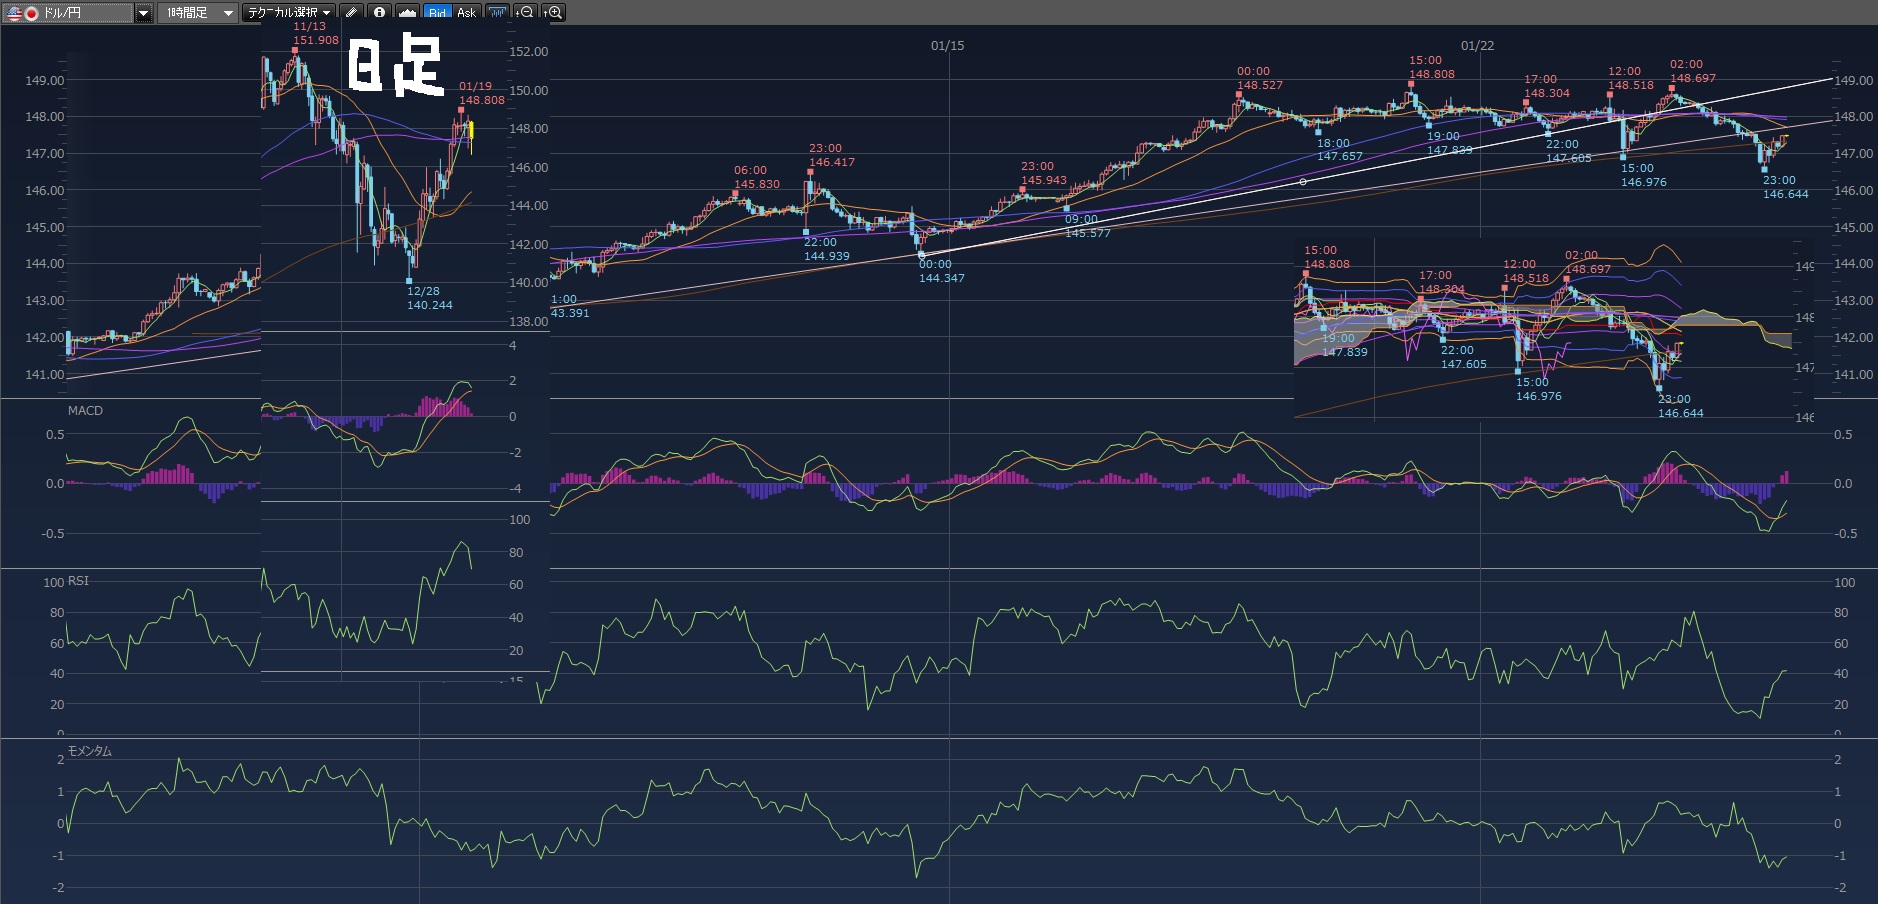The width and height of the screenshot is (1878, 904).
Task: Open the テクニカル選択 indicator menu
Action: [x=327, y=13]
